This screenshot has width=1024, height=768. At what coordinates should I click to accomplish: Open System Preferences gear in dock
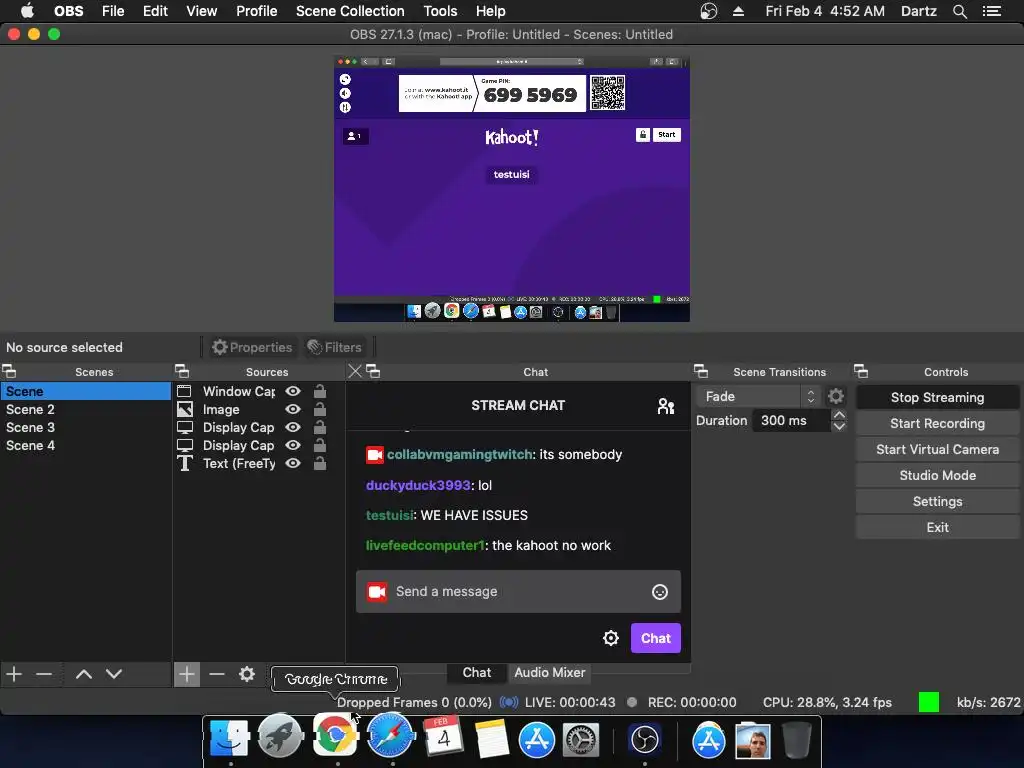[x=581, y=740]
